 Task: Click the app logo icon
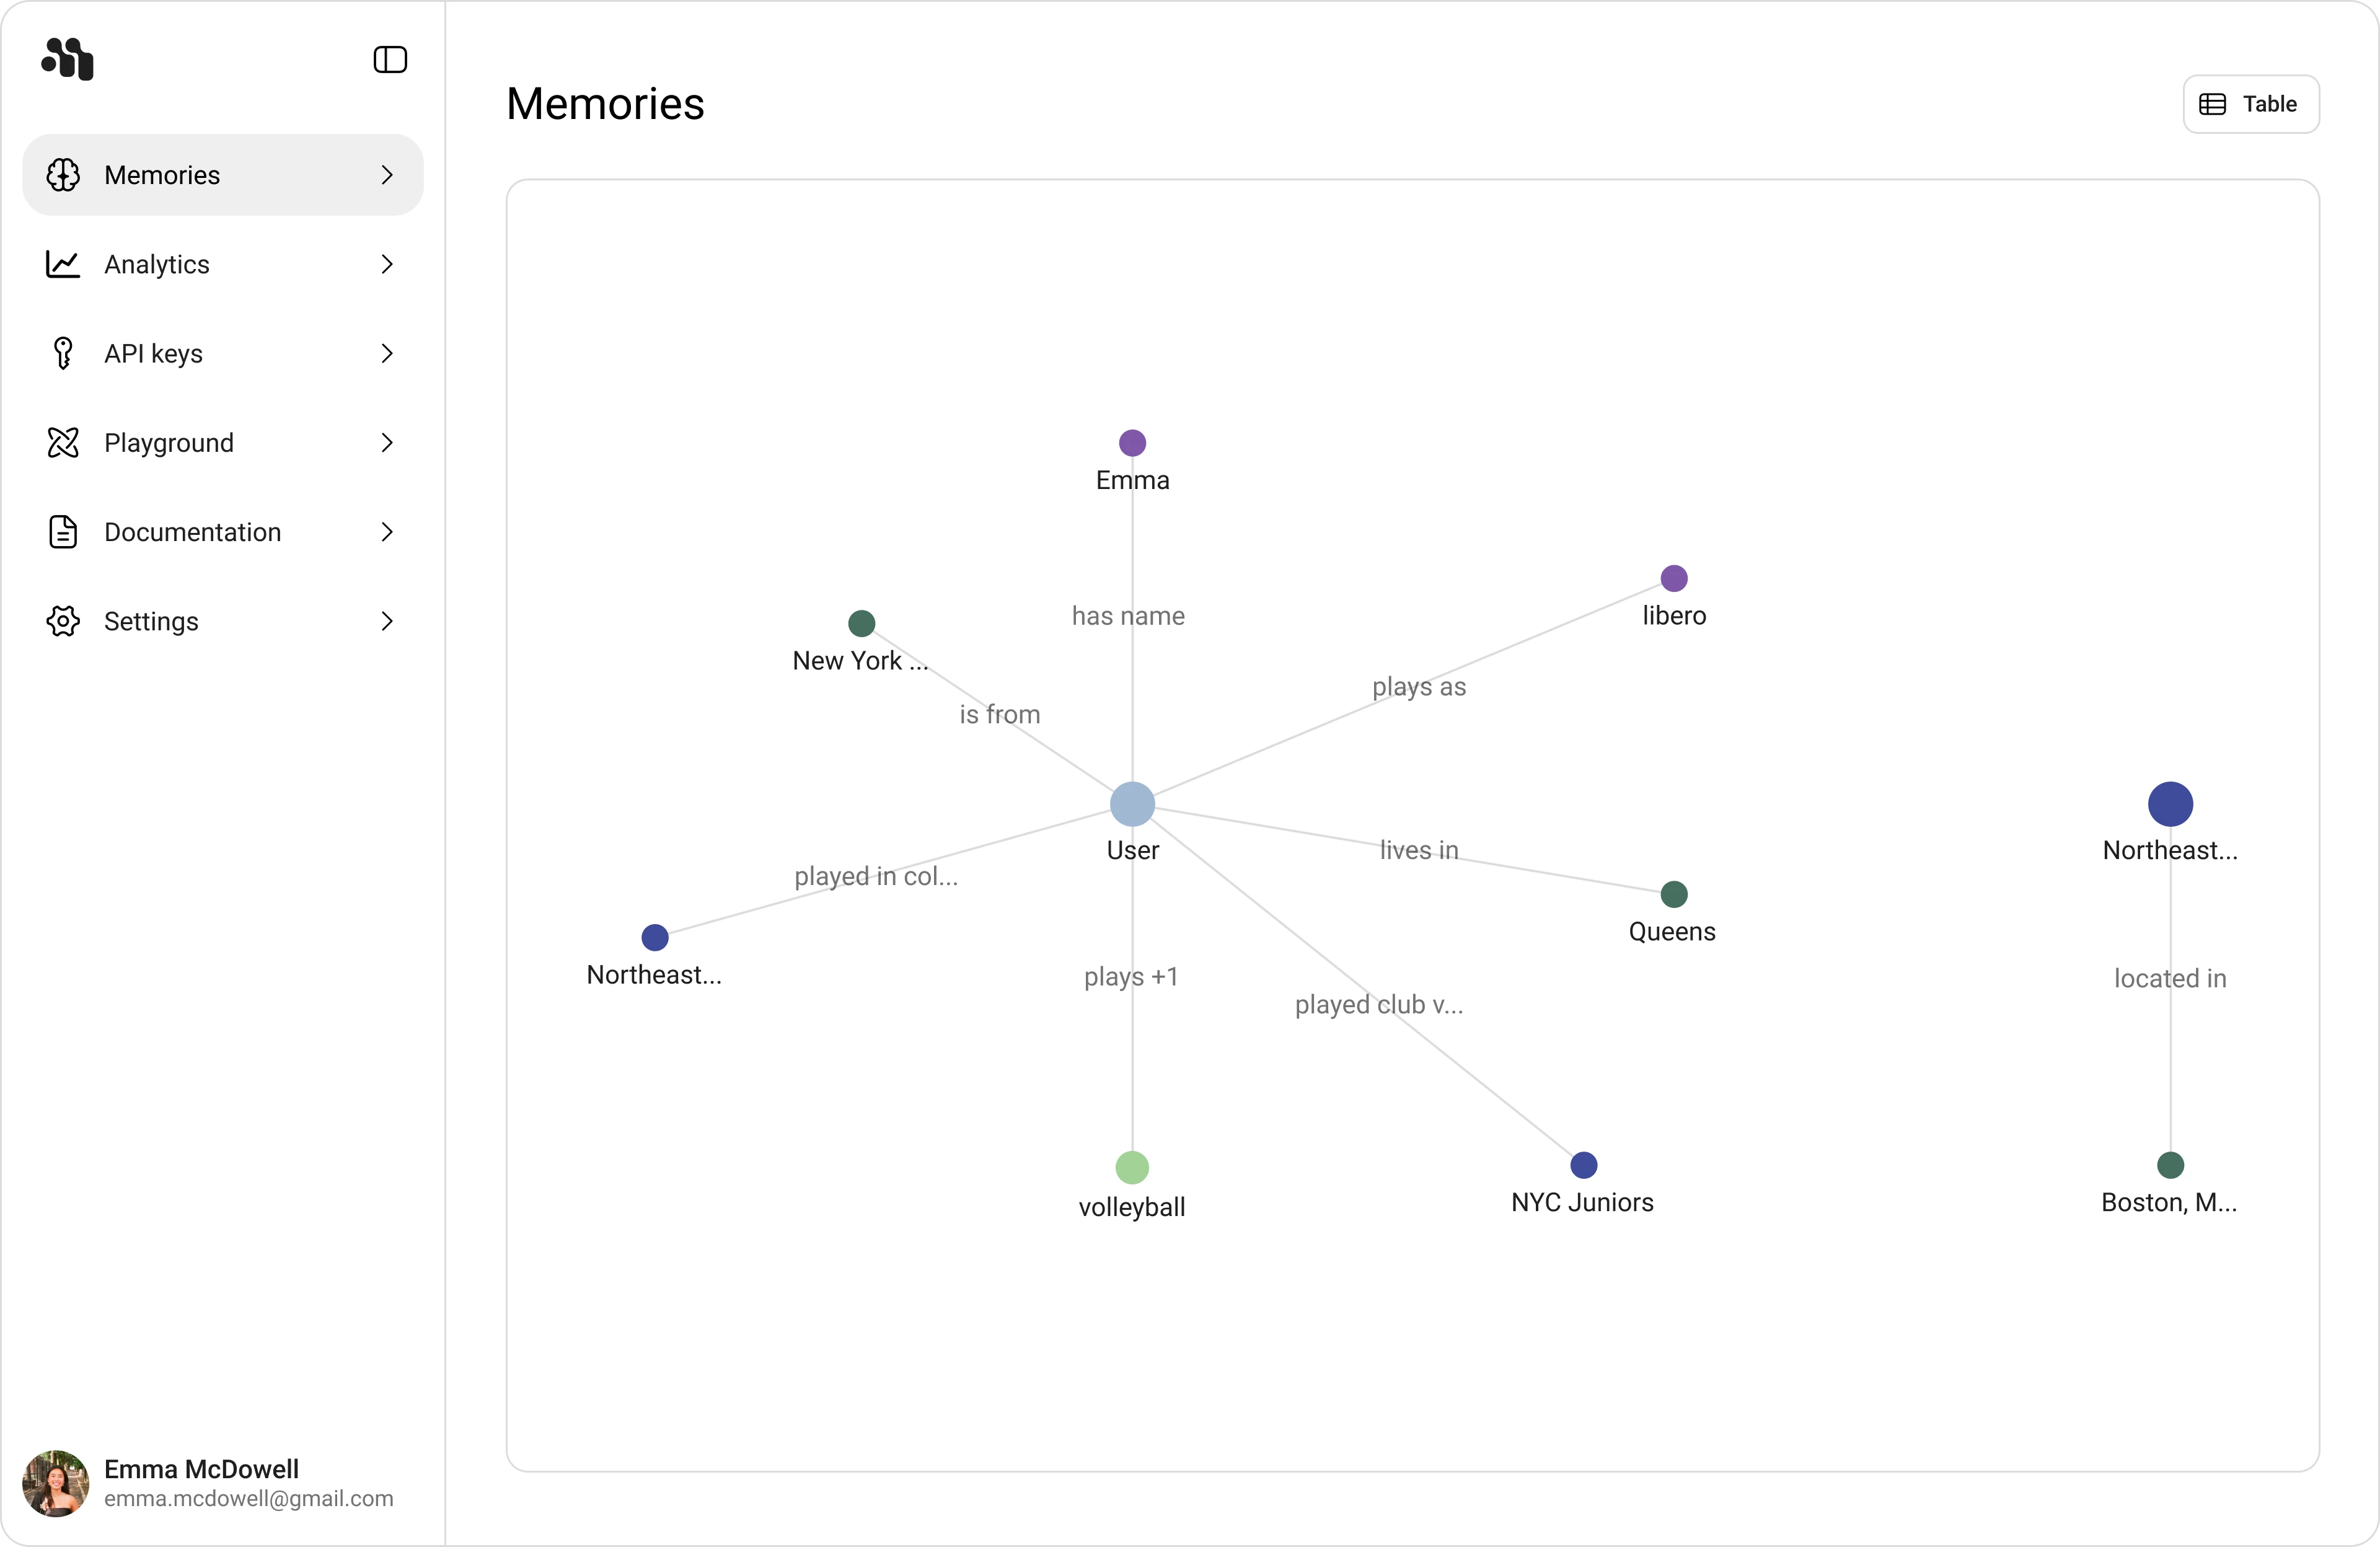click(x=67, y=59)
